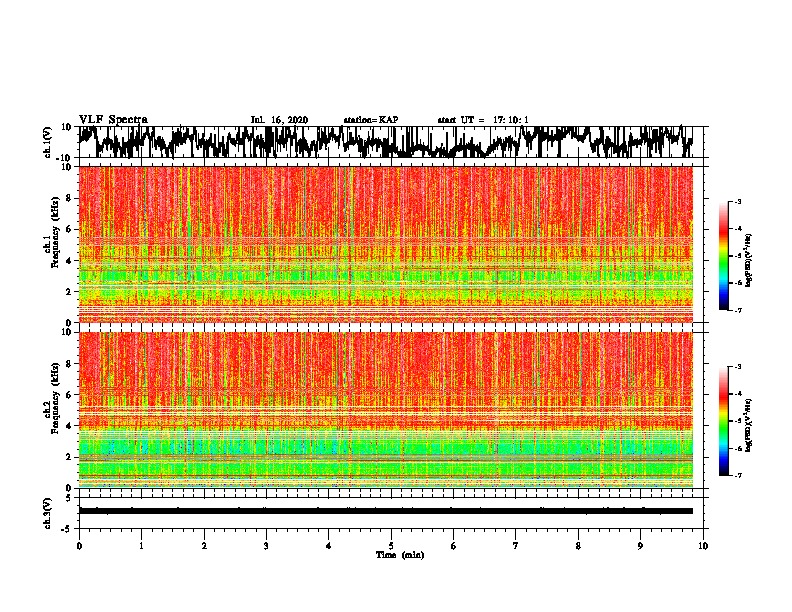Click the ch.1 spectrogram color scale bar
Image resolution: width=792 pixels, height=612 pixels.
724,256
